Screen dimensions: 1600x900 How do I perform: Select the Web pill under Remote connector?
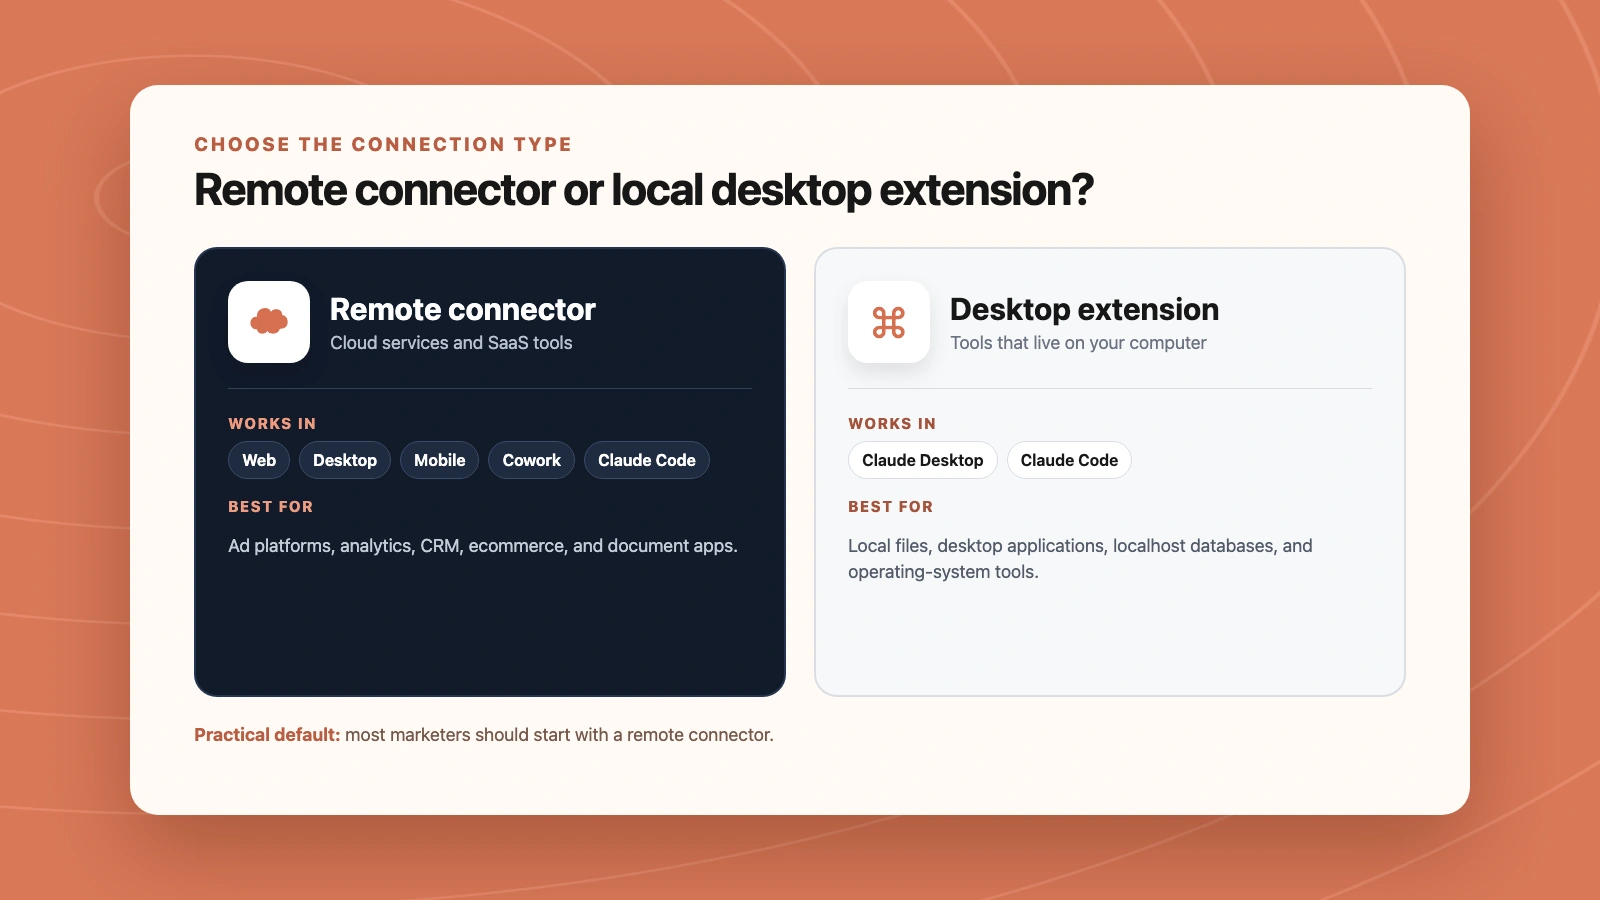click(259, 460)
